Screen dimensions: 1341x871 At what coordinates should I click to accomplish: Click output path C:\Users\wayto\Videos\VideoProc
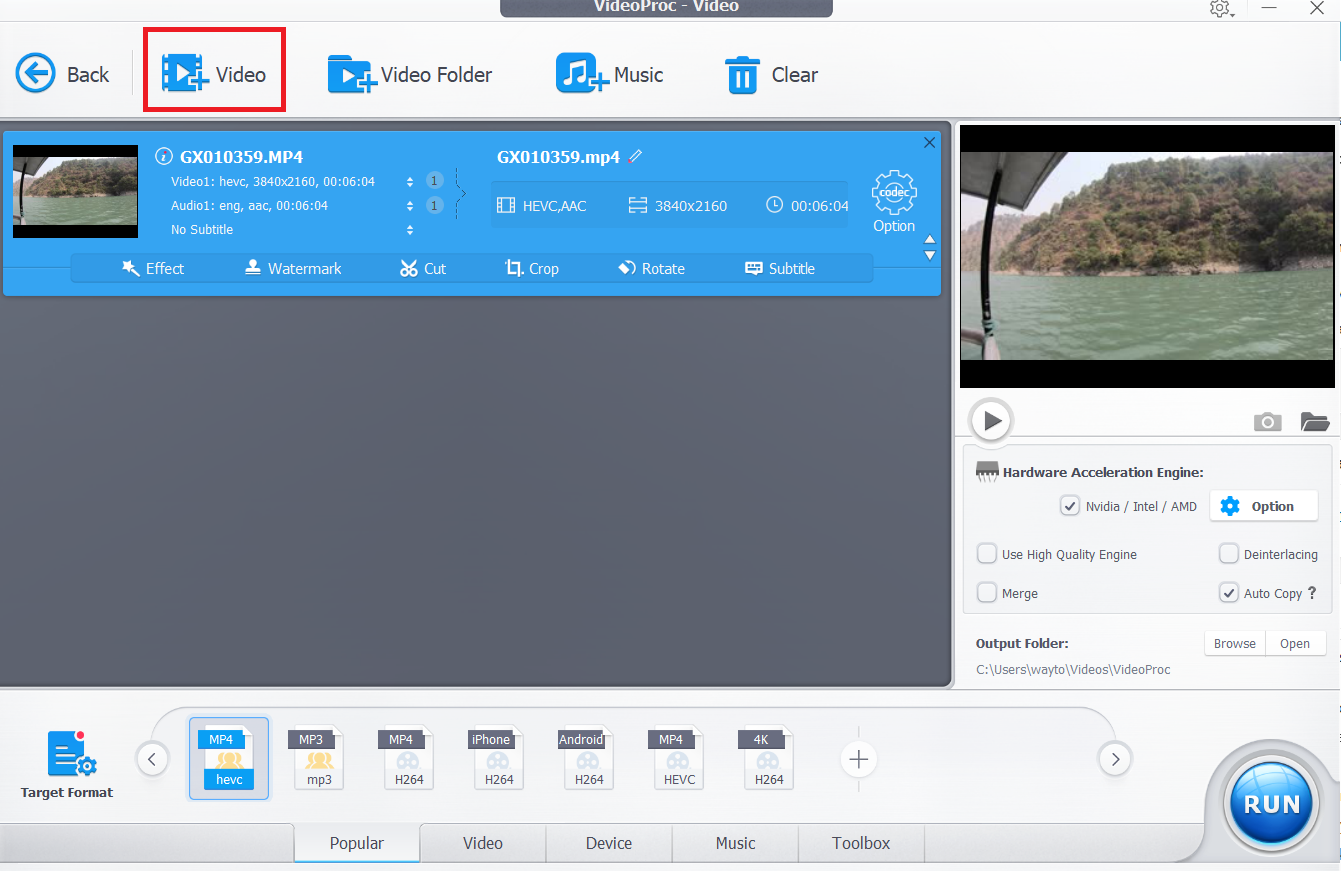1073,669
